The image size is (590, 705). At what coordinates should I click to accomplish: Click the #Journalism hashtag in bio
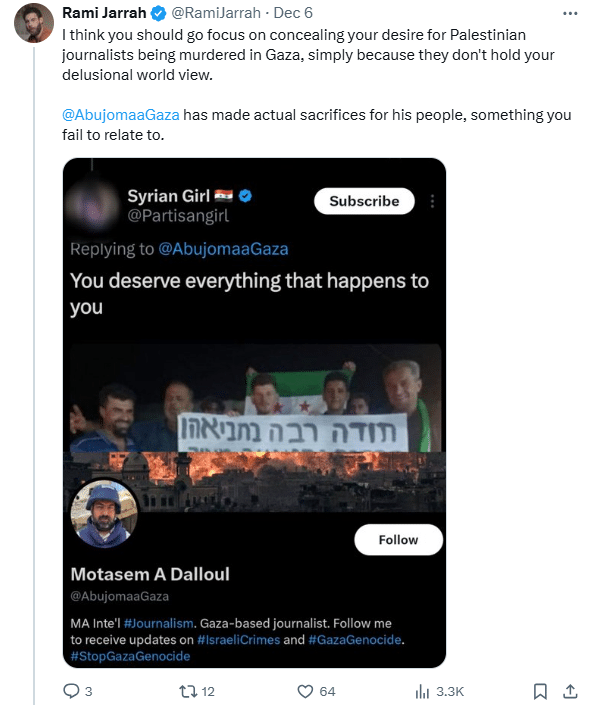(x=158, y=624)
